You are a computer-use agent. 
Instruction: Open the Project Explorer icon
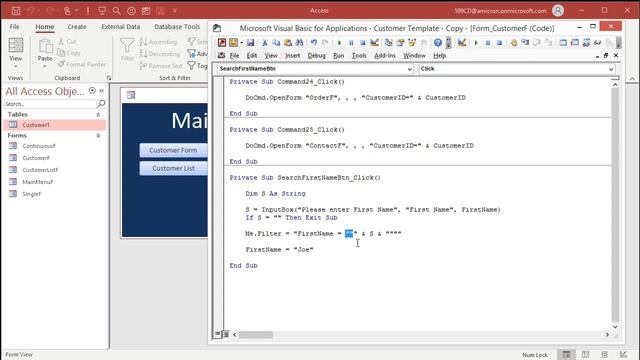click(x=389, y=42)
